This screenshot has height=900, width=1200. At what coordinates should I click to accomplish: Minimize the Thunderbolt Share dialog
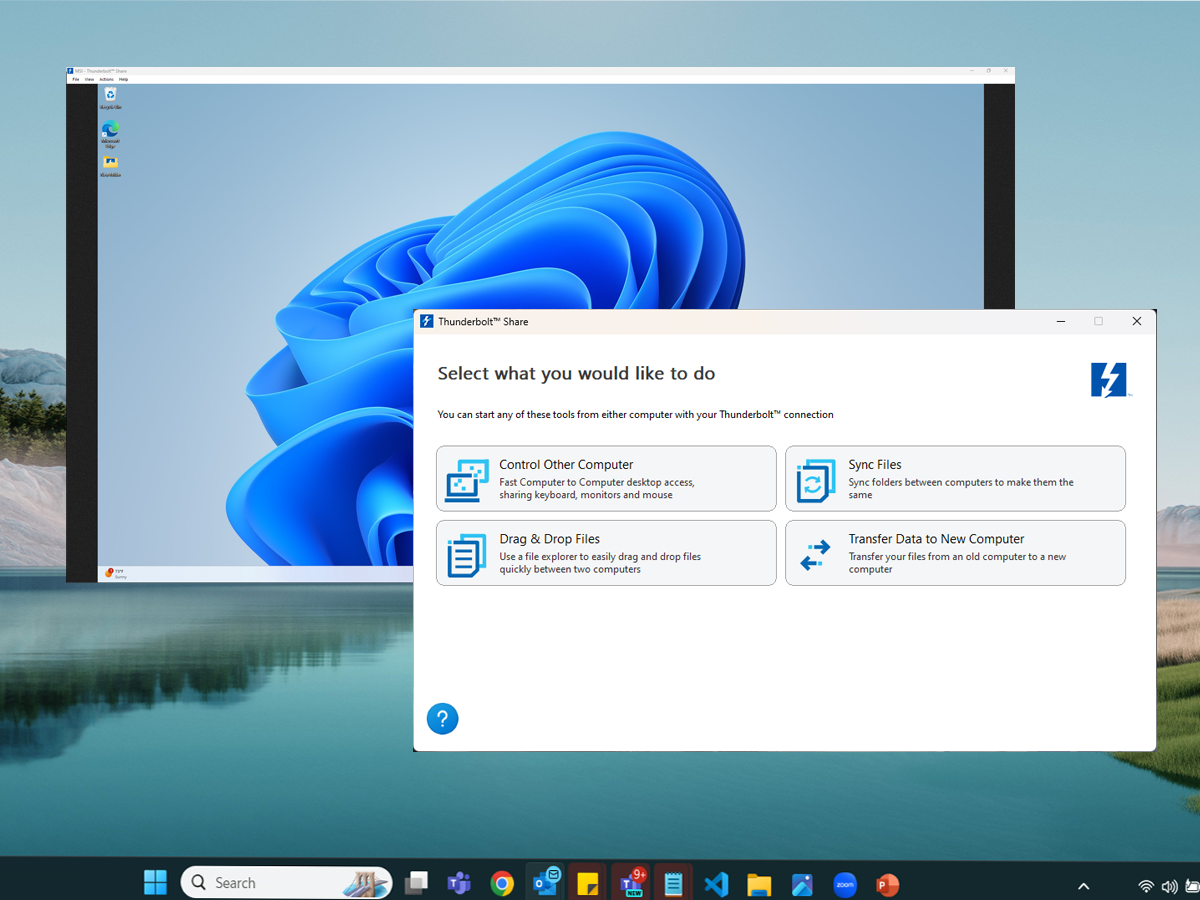click(1060, 322)
